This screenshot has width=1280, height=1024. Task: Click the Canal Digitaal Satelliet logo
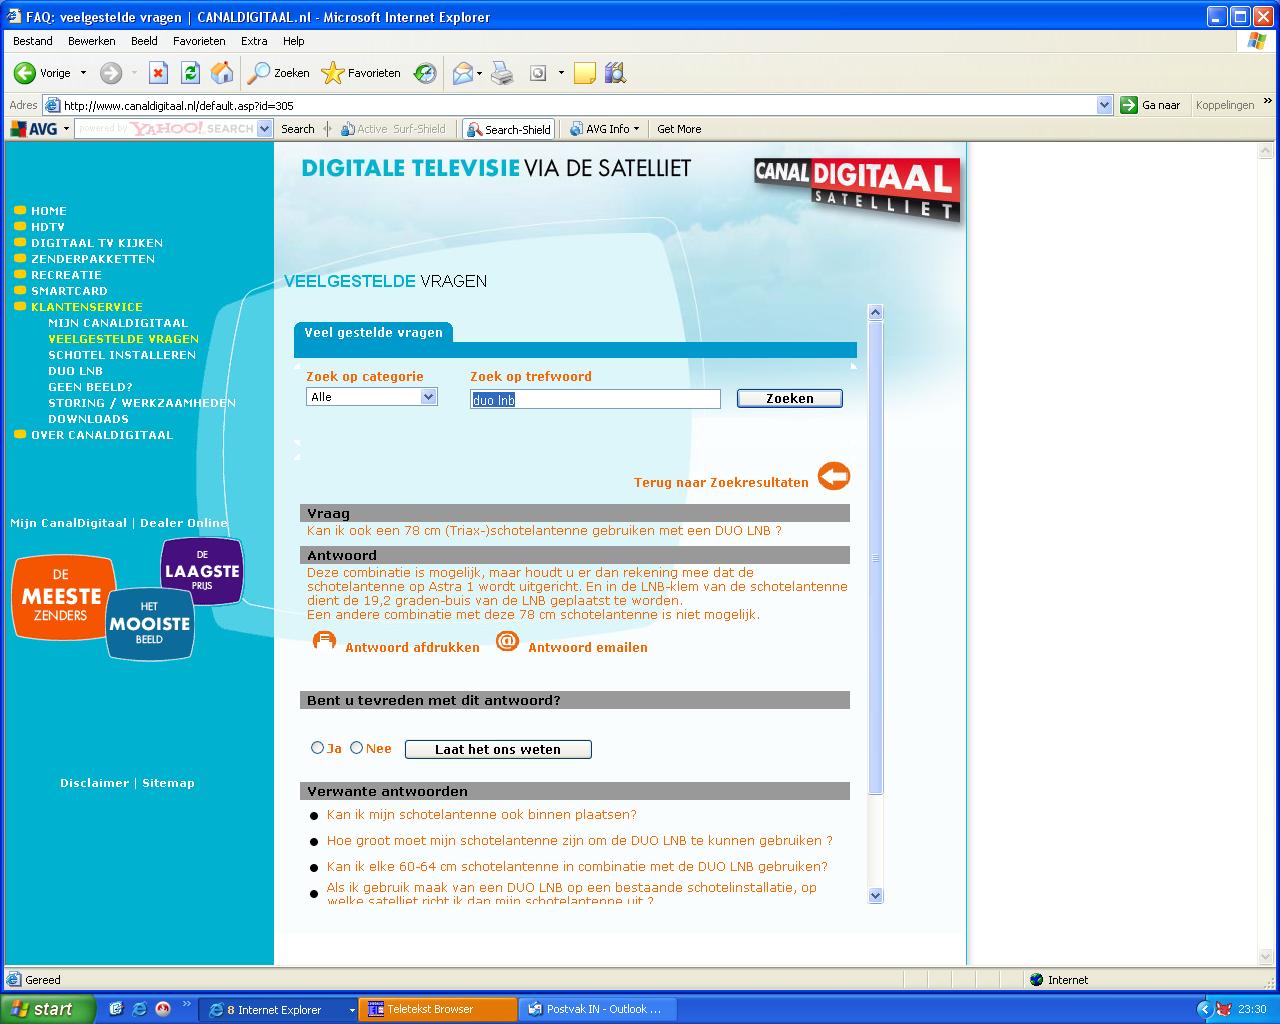(857, 188)
